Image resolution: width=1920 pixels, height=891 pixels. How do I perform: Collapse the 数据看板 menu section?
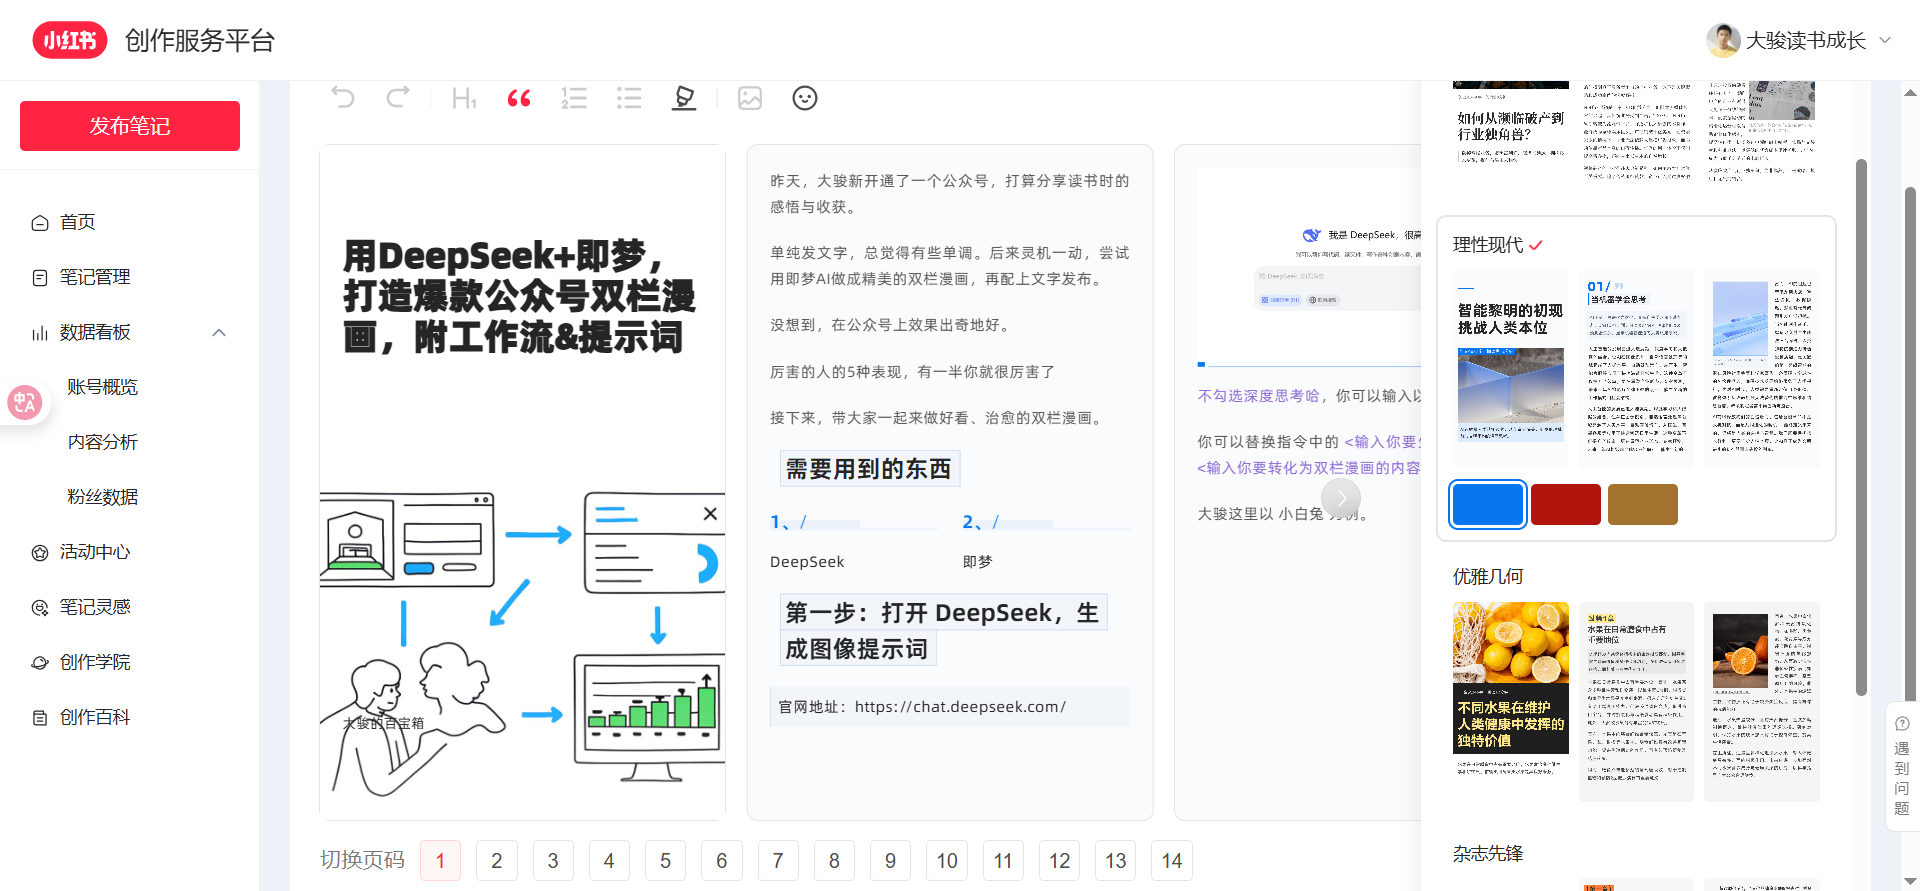pos(219,332)
